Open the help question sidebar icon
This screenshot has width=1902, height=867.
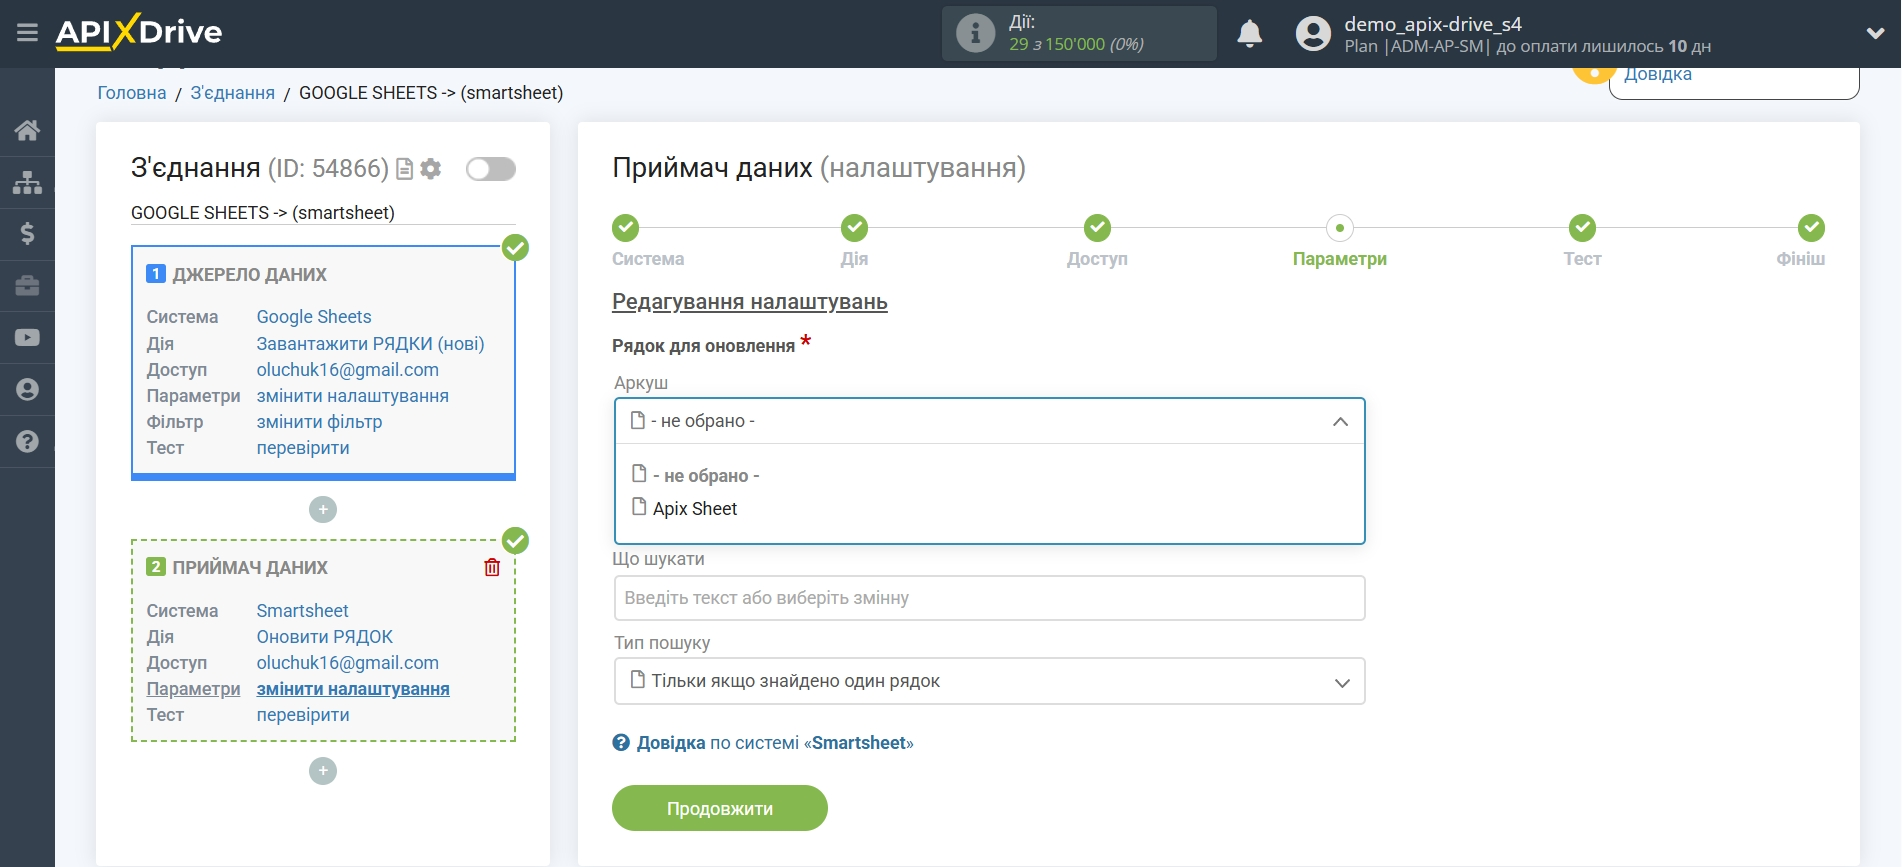(27, 442)
